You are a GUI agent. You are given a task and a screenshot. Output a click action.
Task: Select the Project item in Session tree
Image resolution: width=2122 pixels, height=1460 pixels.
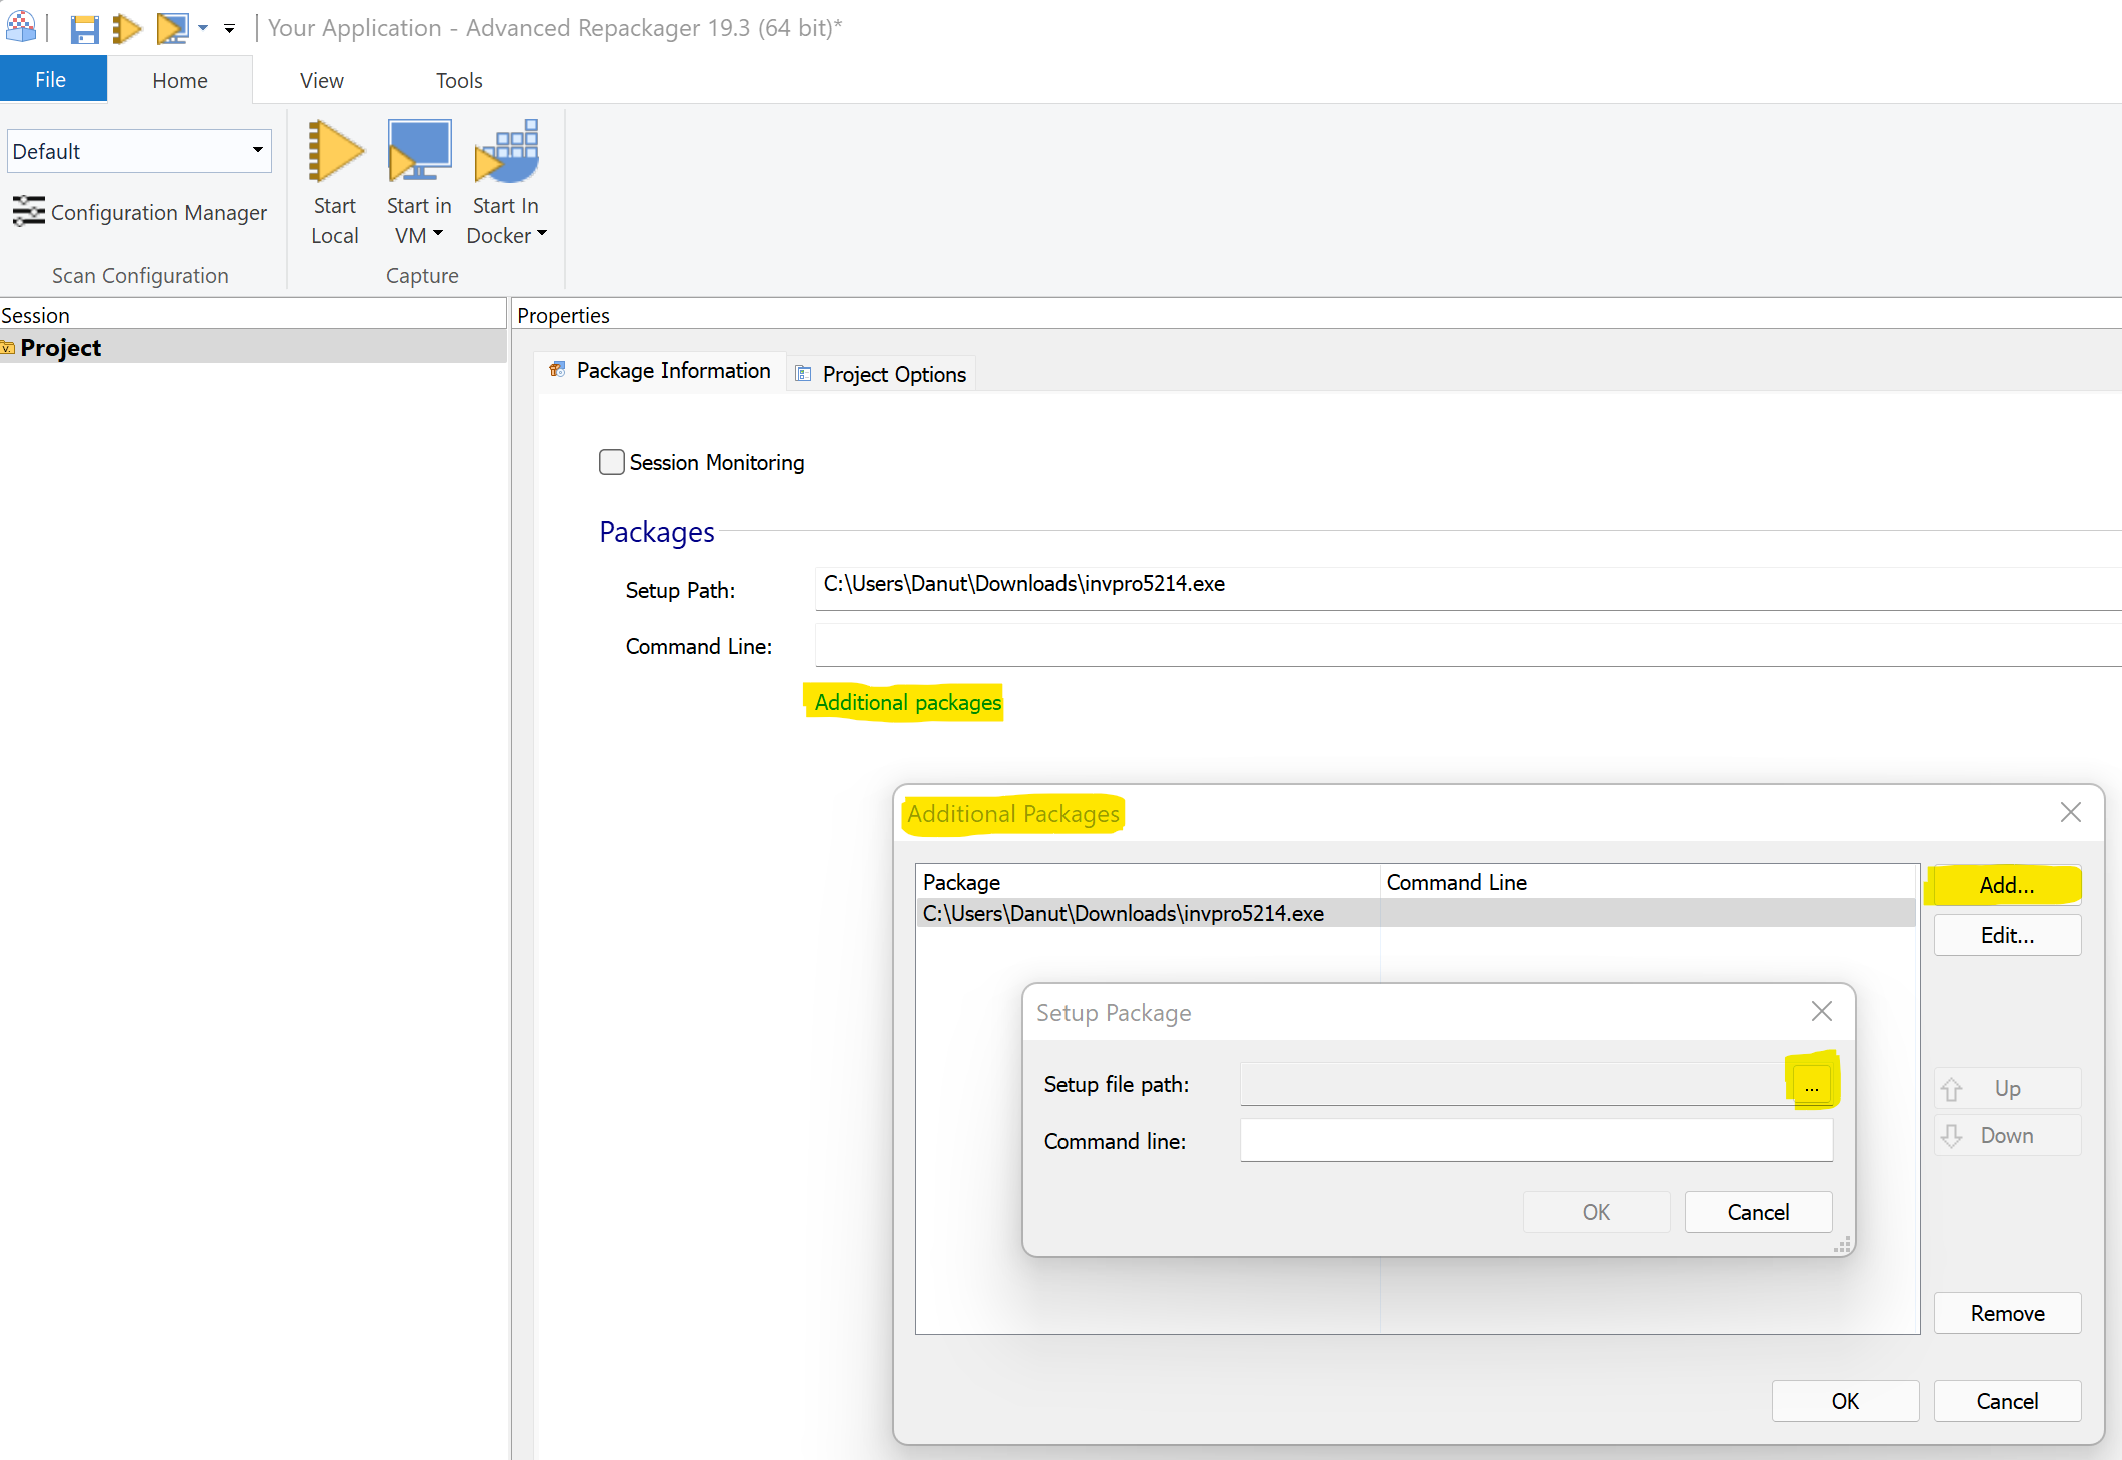(253, 347)
